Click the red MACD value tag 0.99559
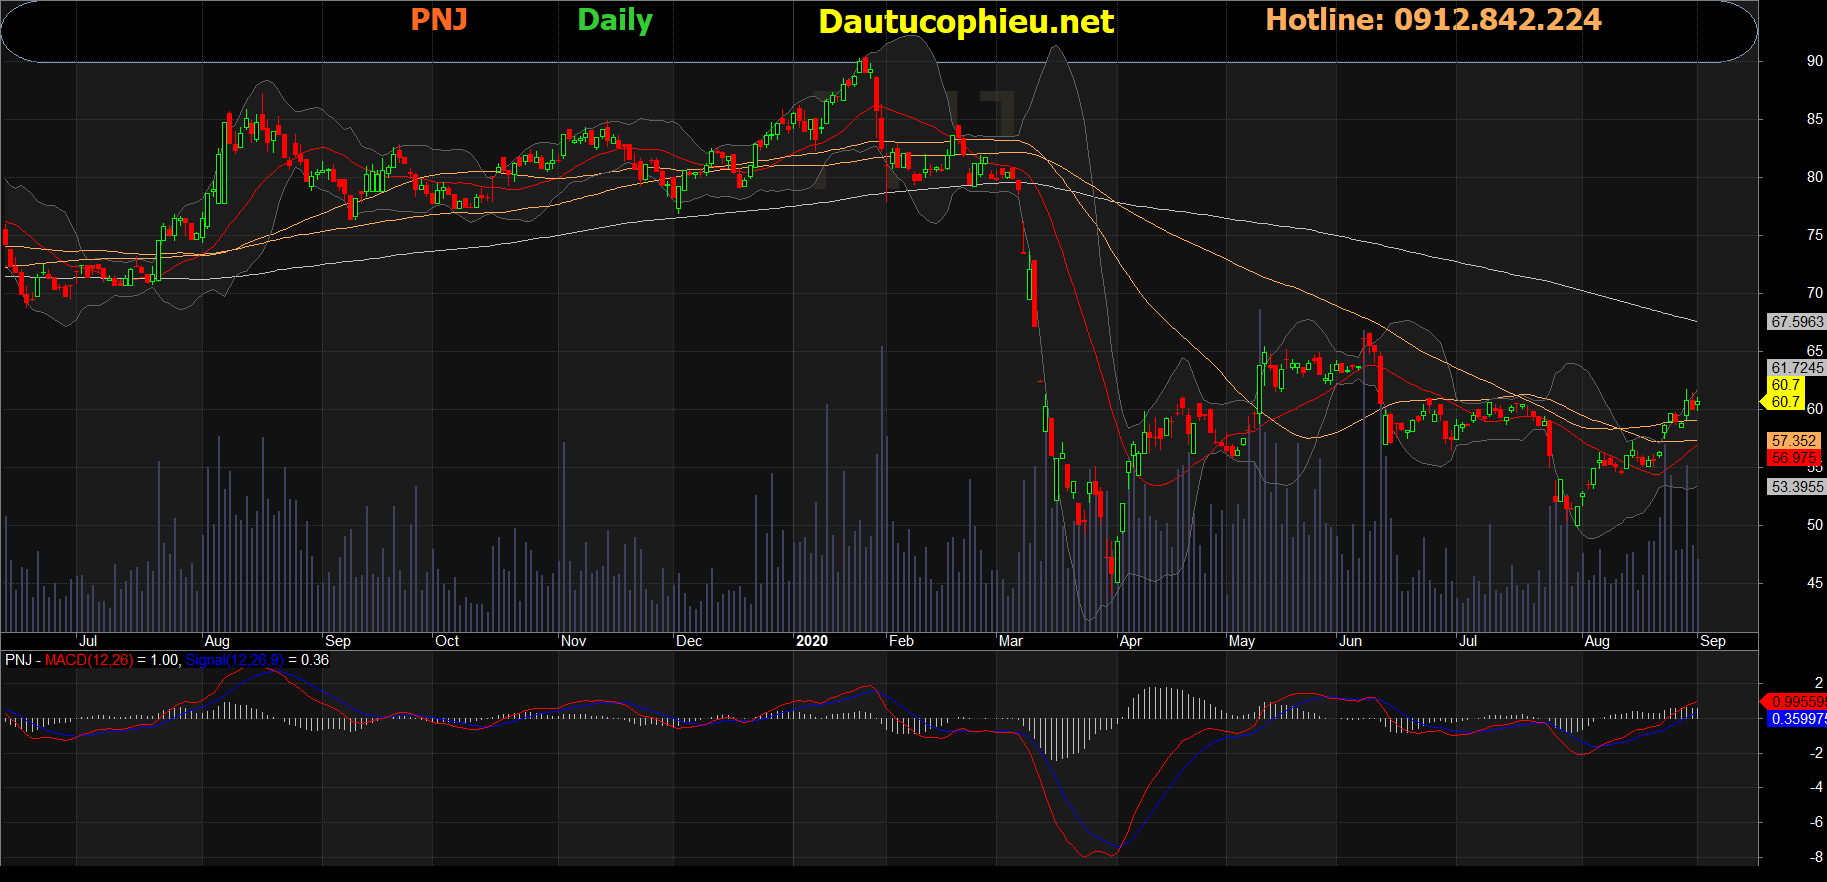This screenshot has width=1827, height=882. point(1797,702)
